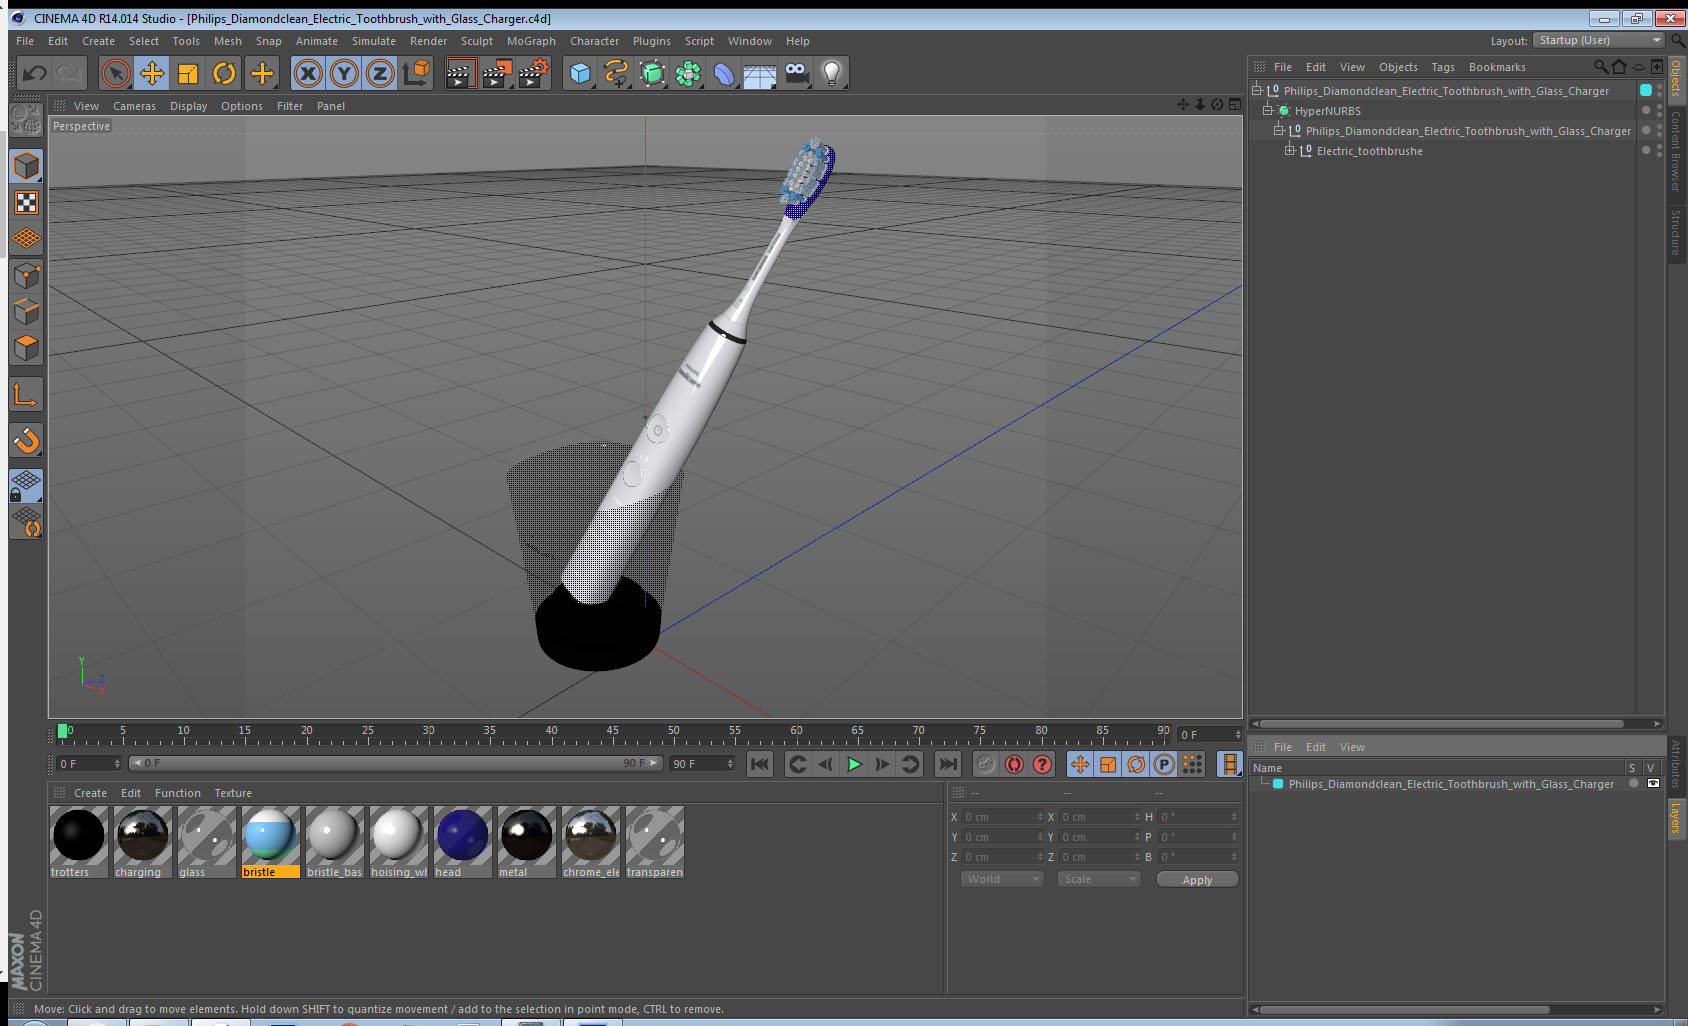Select Points mode in left palette
1688x1026 pixels.
point(27,275)
